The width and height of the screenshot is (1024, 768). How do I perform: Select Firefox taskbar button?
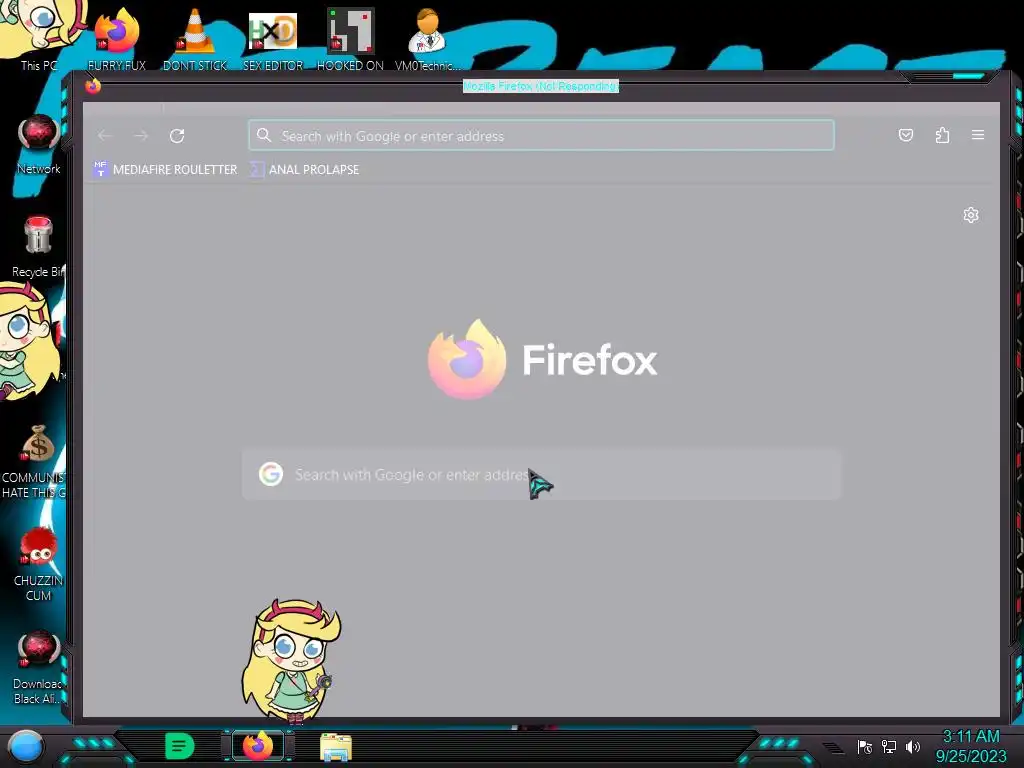coord(258,746)
